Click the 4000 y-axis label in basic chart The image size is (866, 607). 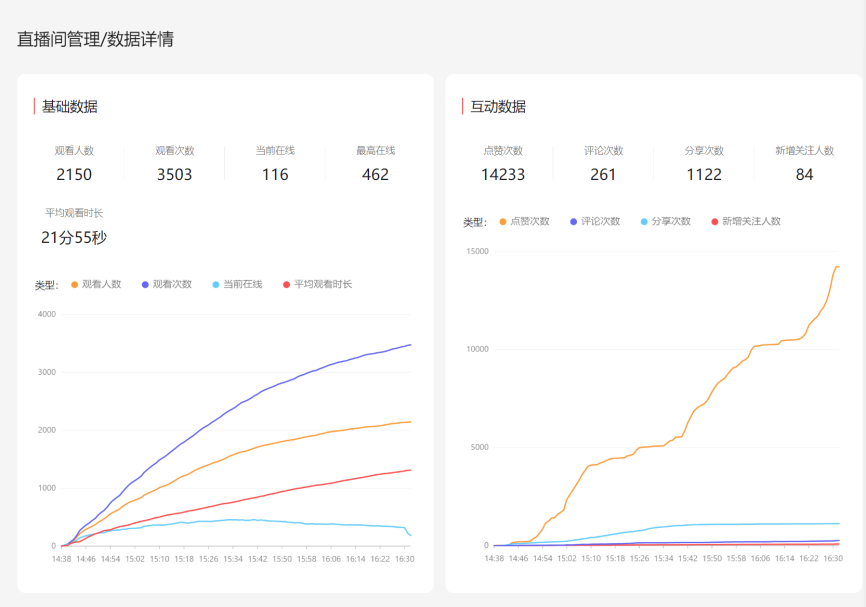47,314
